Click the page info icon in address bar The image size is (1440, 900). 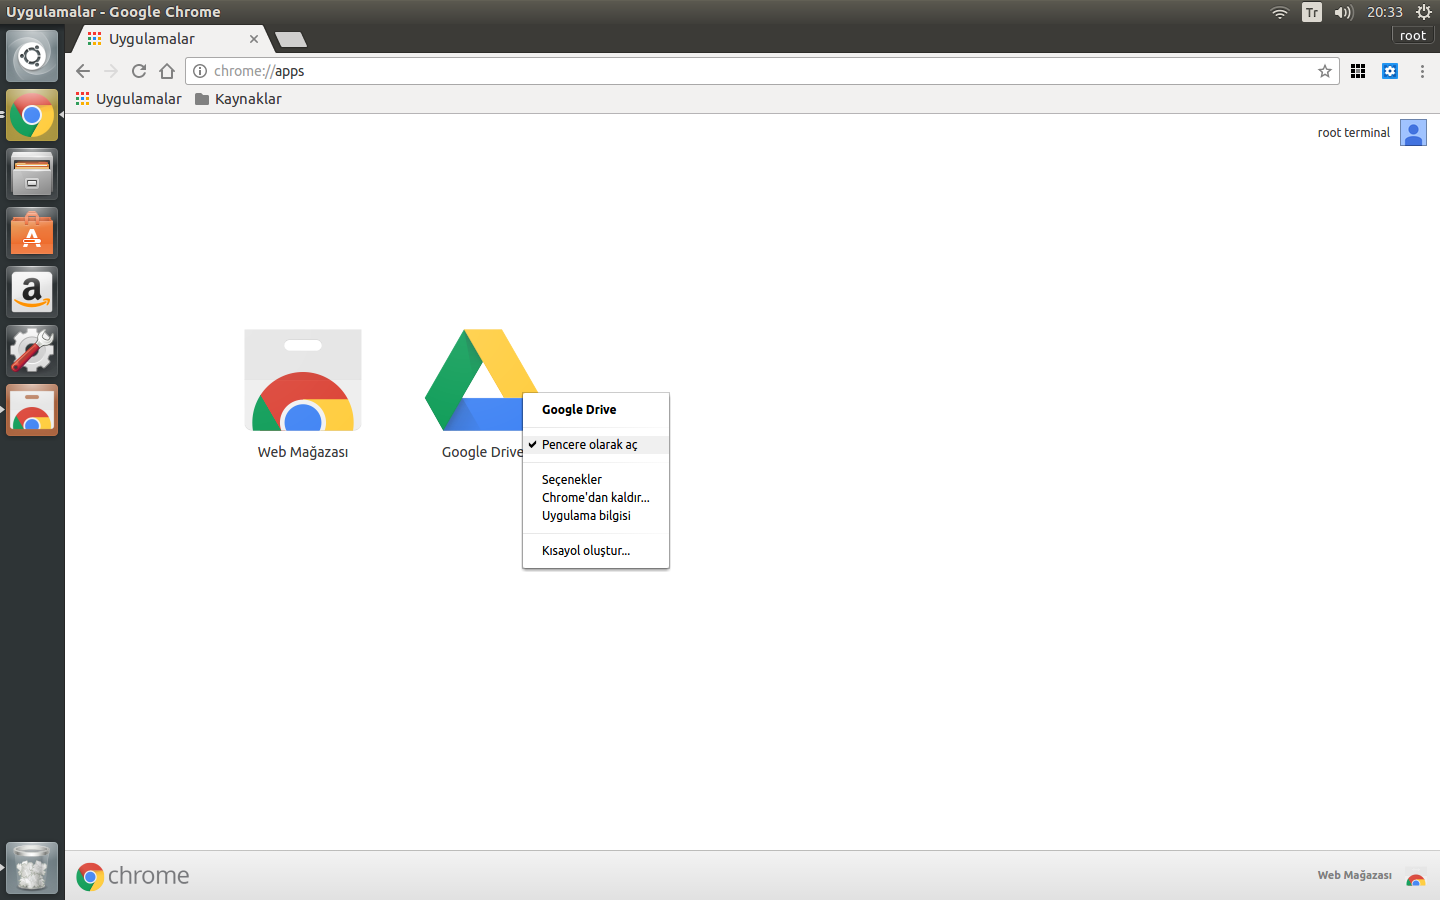pos(200,71)
